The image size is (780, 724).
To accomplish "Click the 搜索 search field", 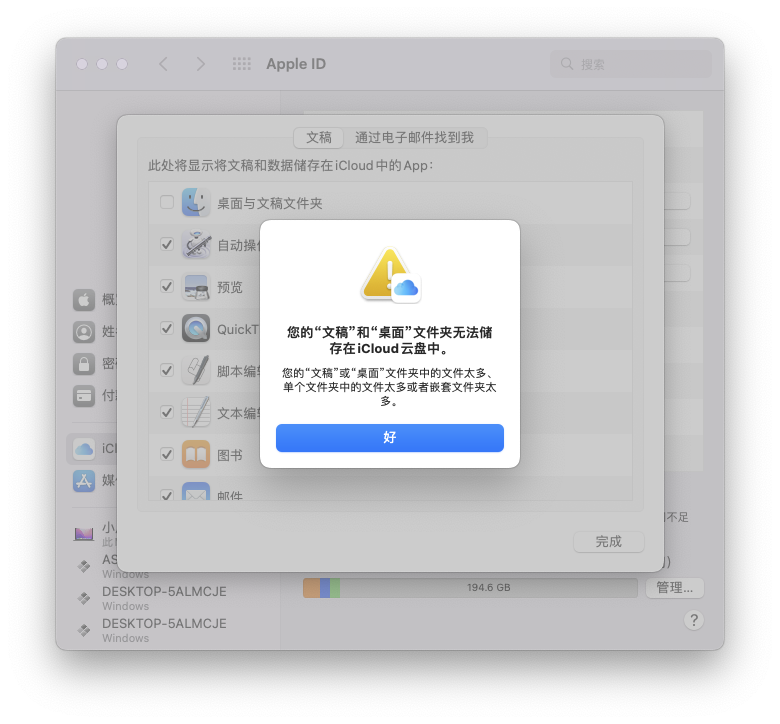I will 631,64.
